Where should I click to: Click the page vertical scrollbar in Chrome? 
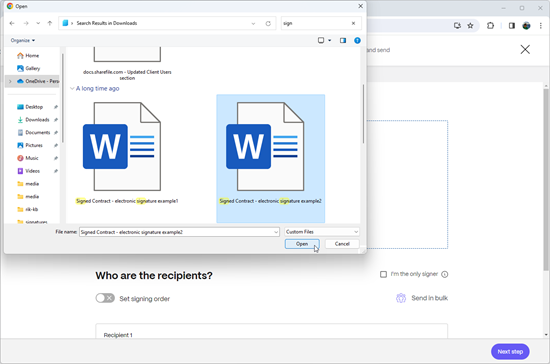[546, 179]
